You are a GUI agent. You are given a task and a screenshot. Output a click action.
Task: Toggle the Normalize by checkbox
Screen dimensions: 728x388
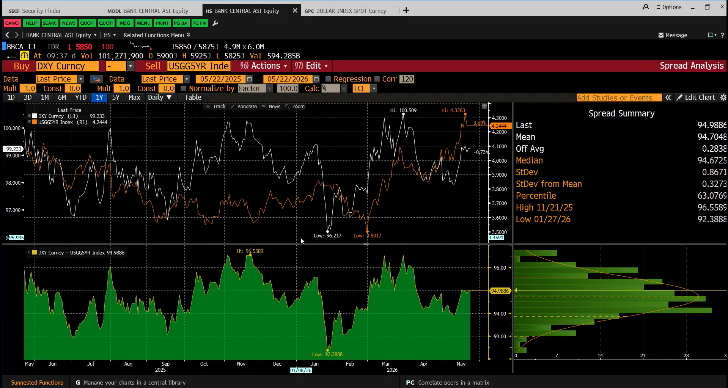[x=183, y=88]
